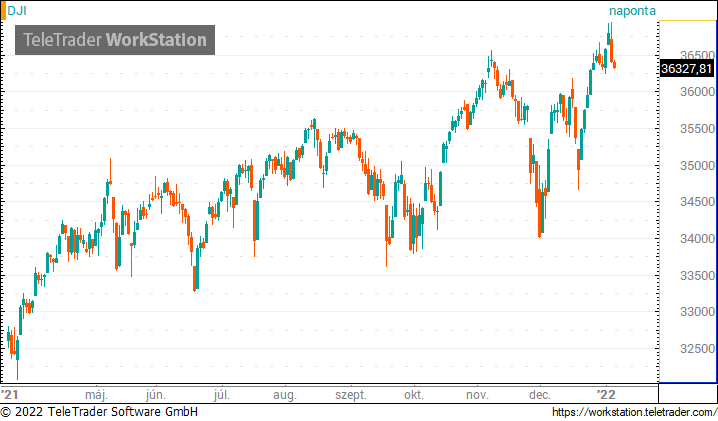This screenshot has width=718, height=421.
Task: Click the 35500 price axis label
Action: pyautogui.click(x=697, y=129)
